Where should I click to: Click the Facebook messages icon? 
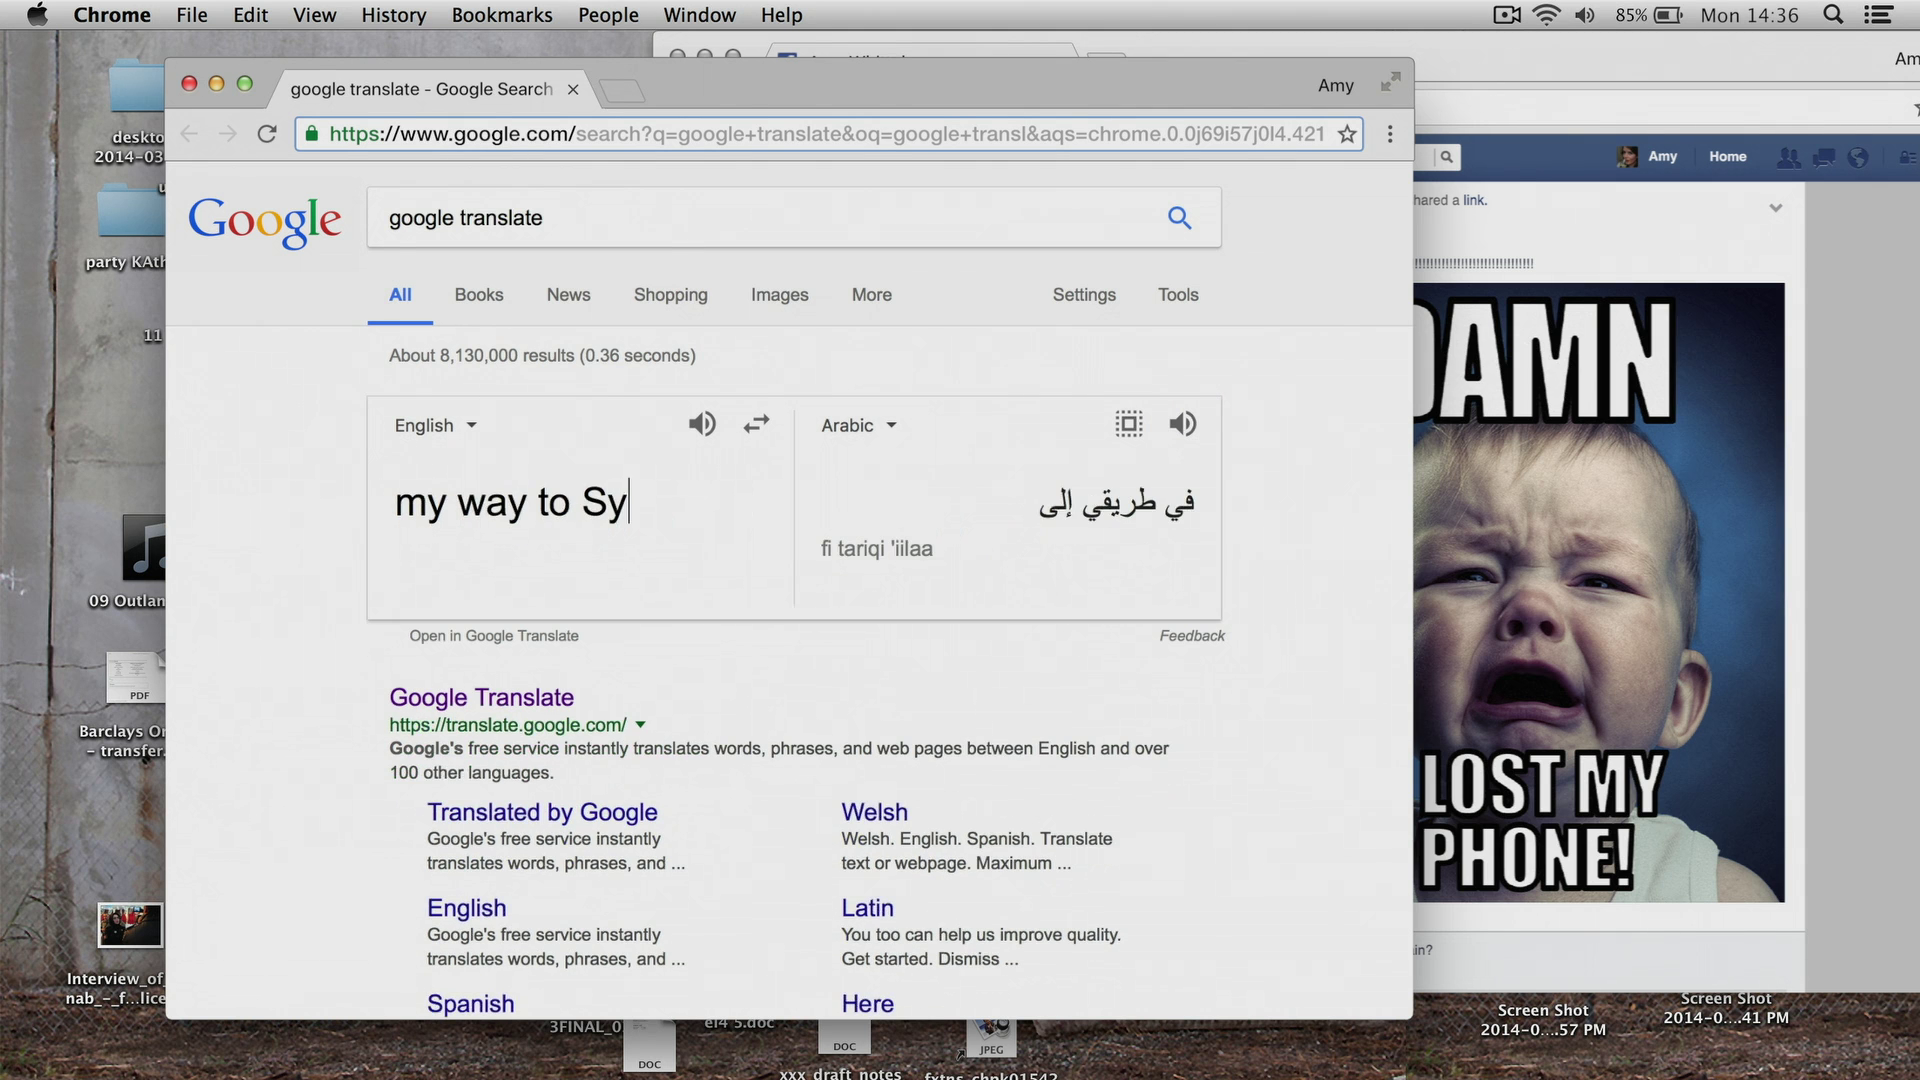(x=1823, y=157)
